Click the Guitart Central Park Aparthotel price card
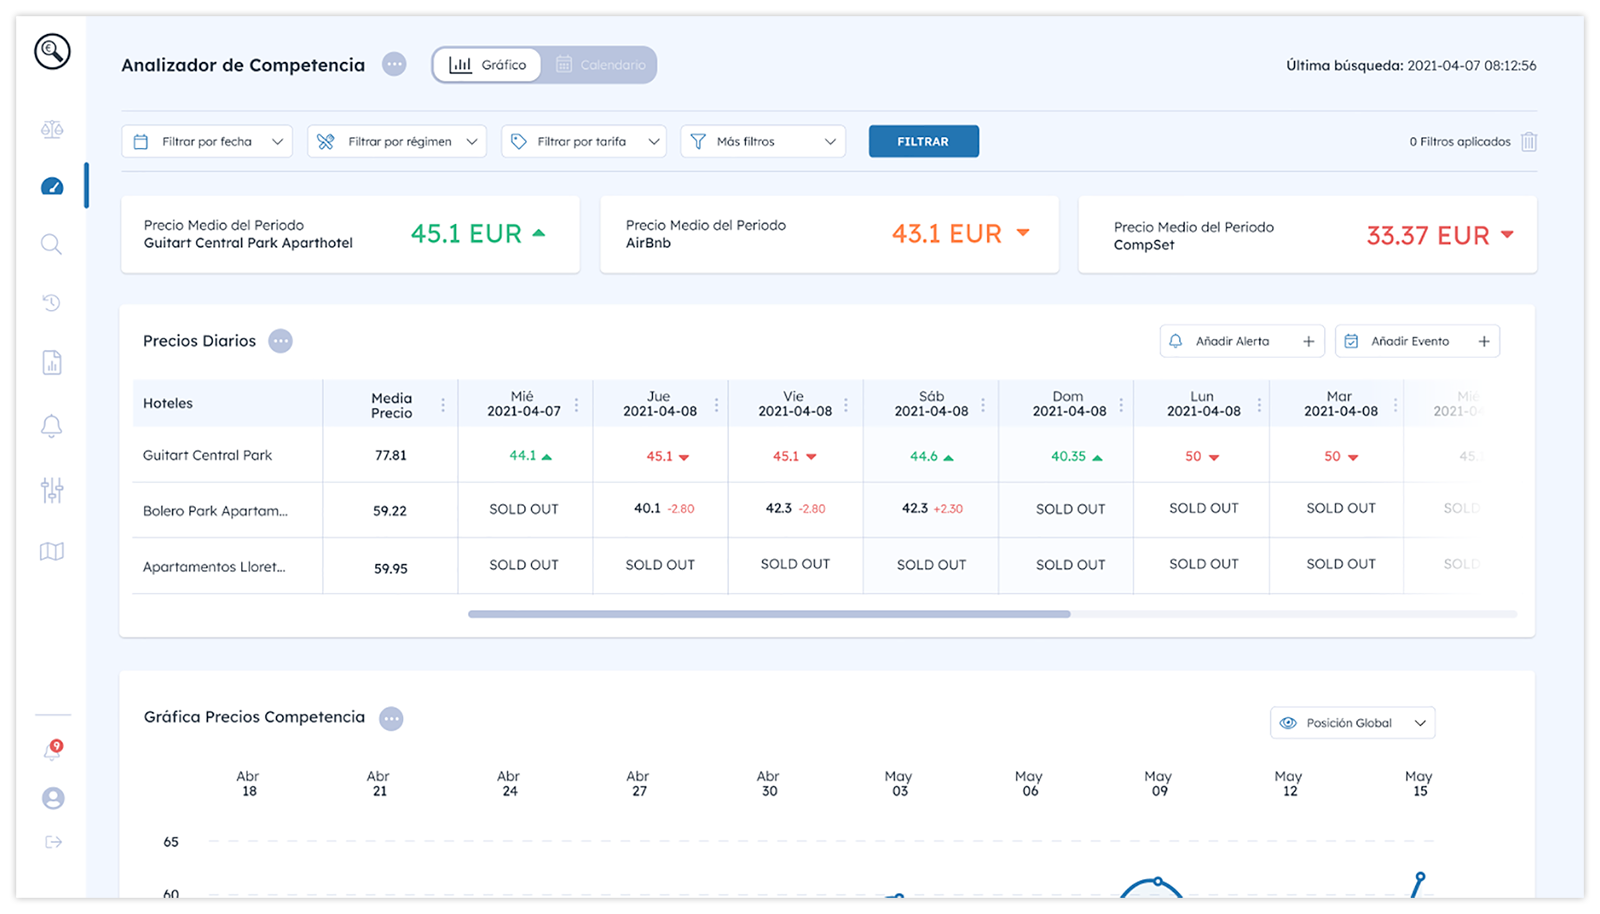This screenshot has width=1600, height=914. (350, 234)
